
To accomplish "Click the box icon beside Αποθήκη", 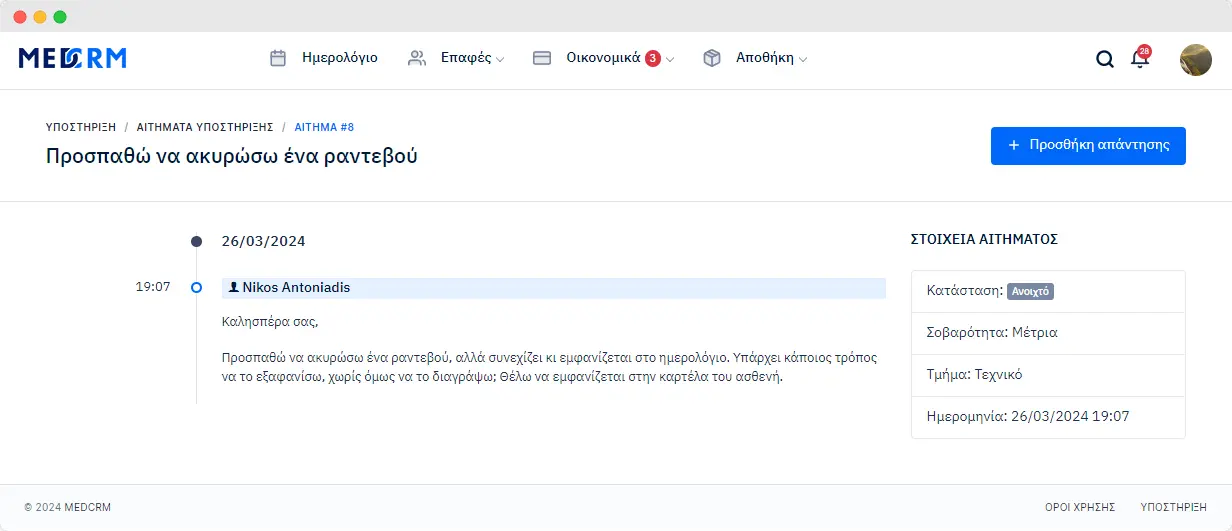I will tap(712, 58).
